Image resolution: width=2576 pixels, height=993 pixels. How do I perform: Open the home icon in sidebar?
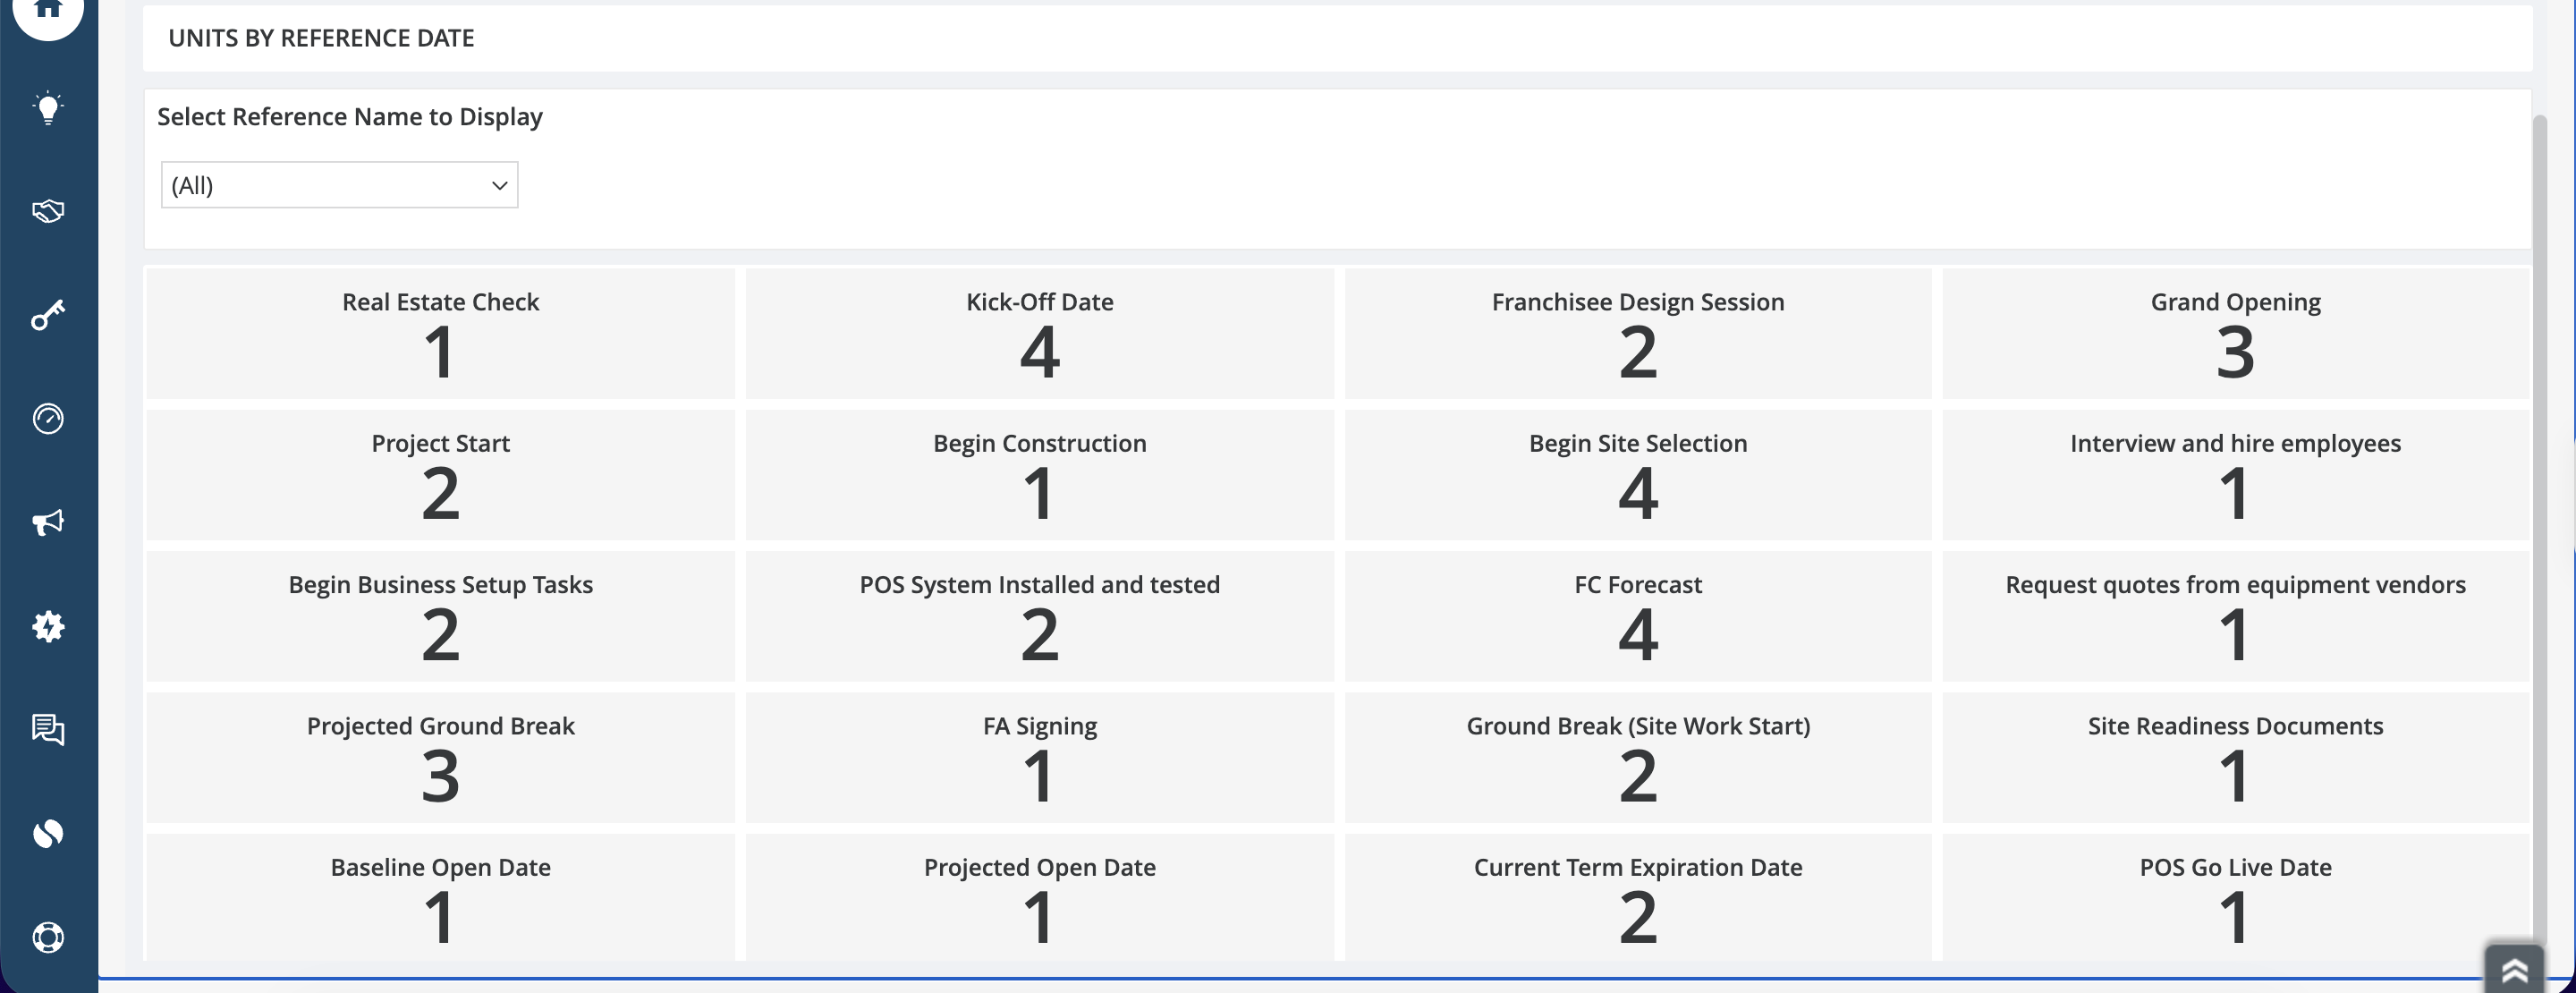tap(47, 10)
